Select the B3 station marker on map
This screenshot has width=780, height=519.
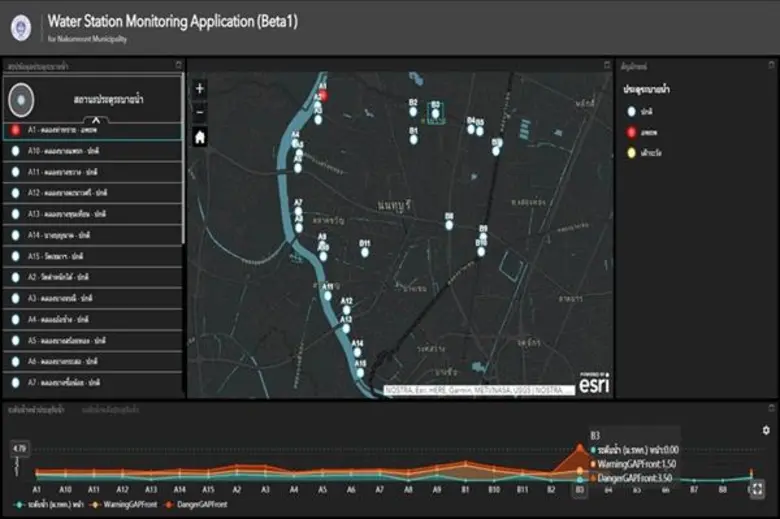[435, 113]
